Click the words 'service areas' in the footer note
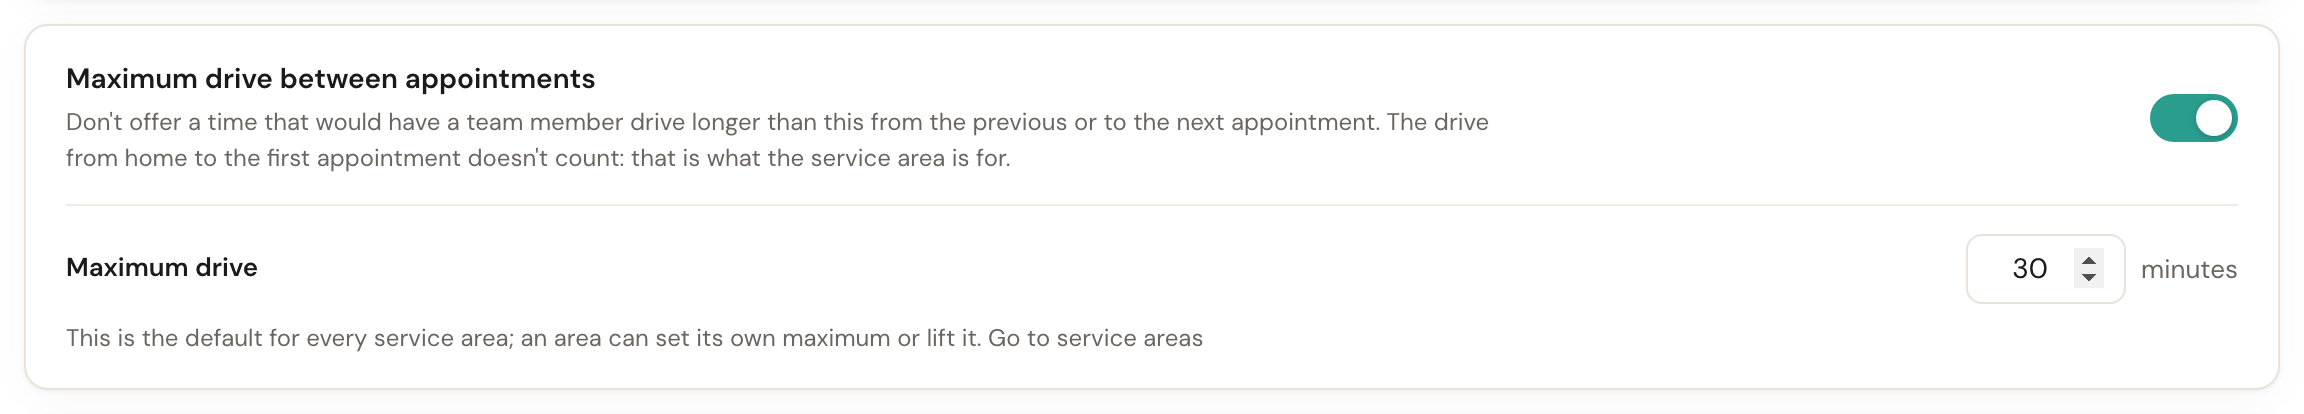 pos(1129,338)
